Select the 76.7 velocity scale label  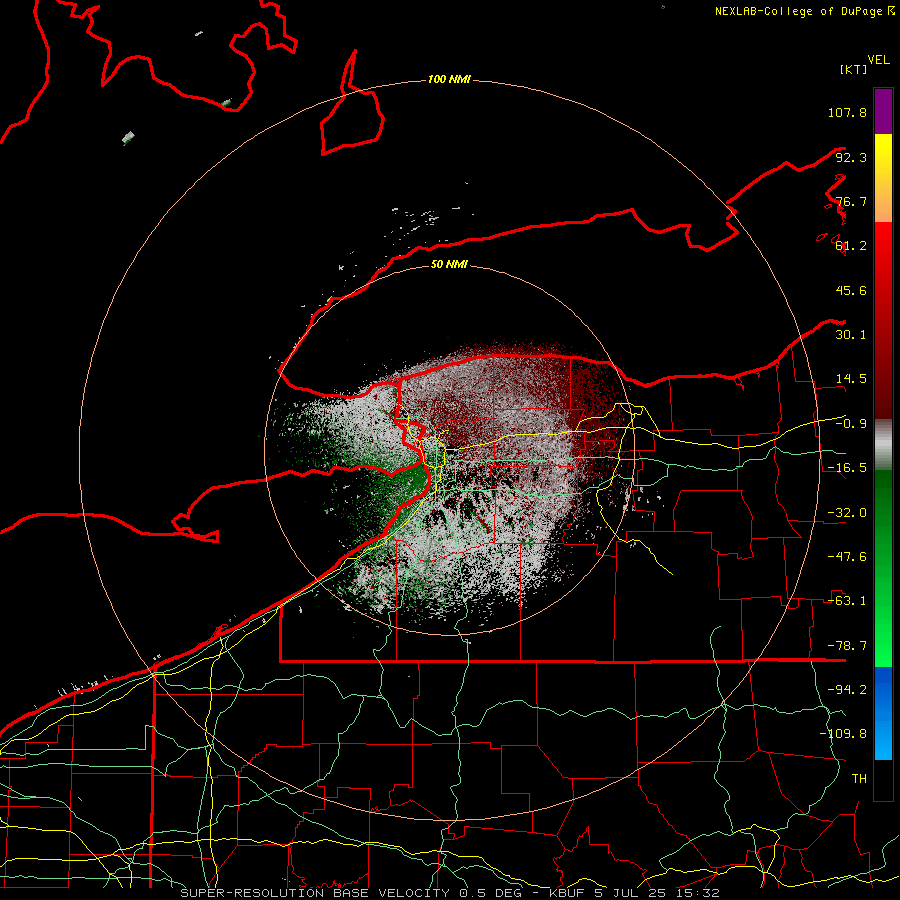(851, 201)
